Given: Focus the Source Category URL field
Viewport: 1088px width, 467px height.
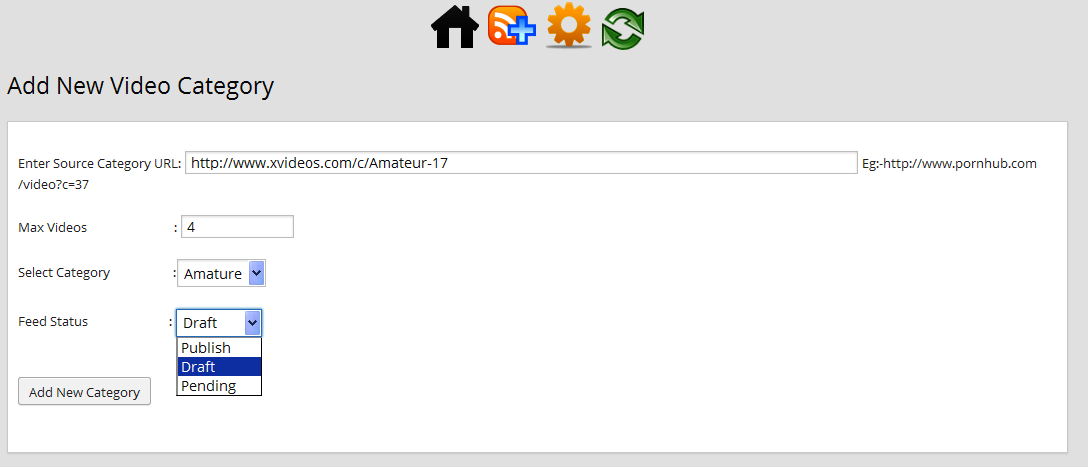Looking at the screenshot, I should point(521,163).
